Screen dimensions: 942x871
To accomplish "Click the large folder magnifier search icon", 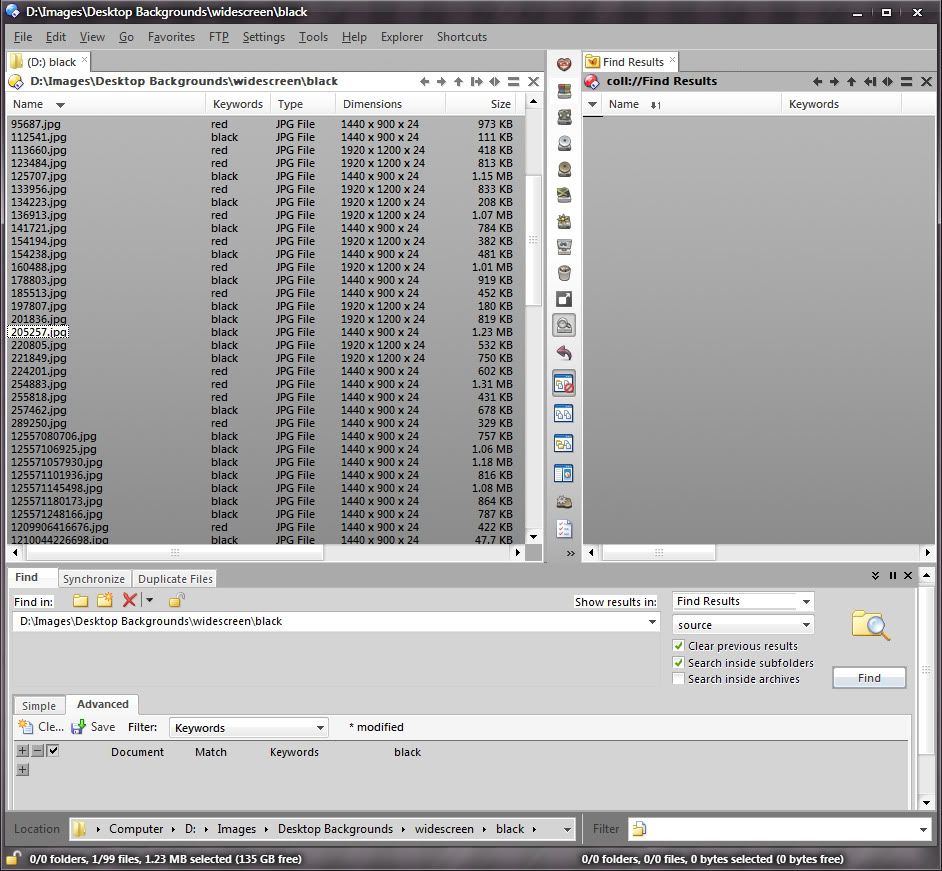I will 871,625.
